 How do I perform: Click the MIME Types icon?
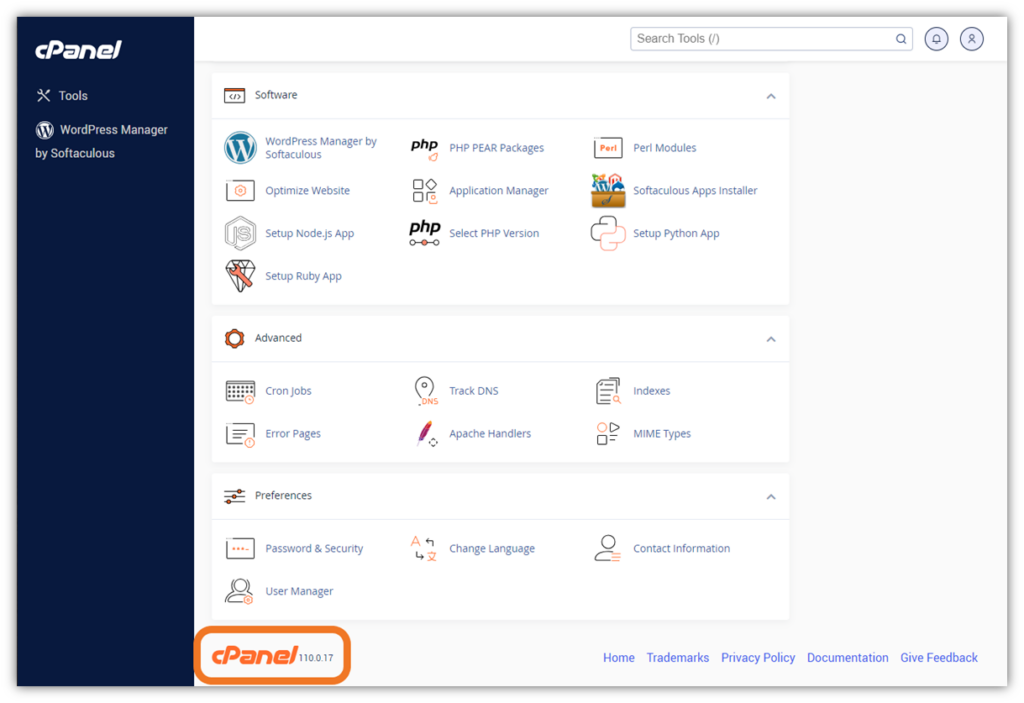tap(608, 433)
